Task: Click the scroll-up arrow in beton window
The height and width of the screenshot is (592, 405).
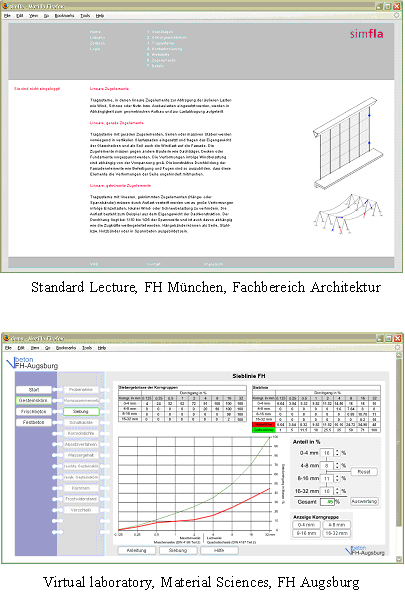Action: (399, 355)
